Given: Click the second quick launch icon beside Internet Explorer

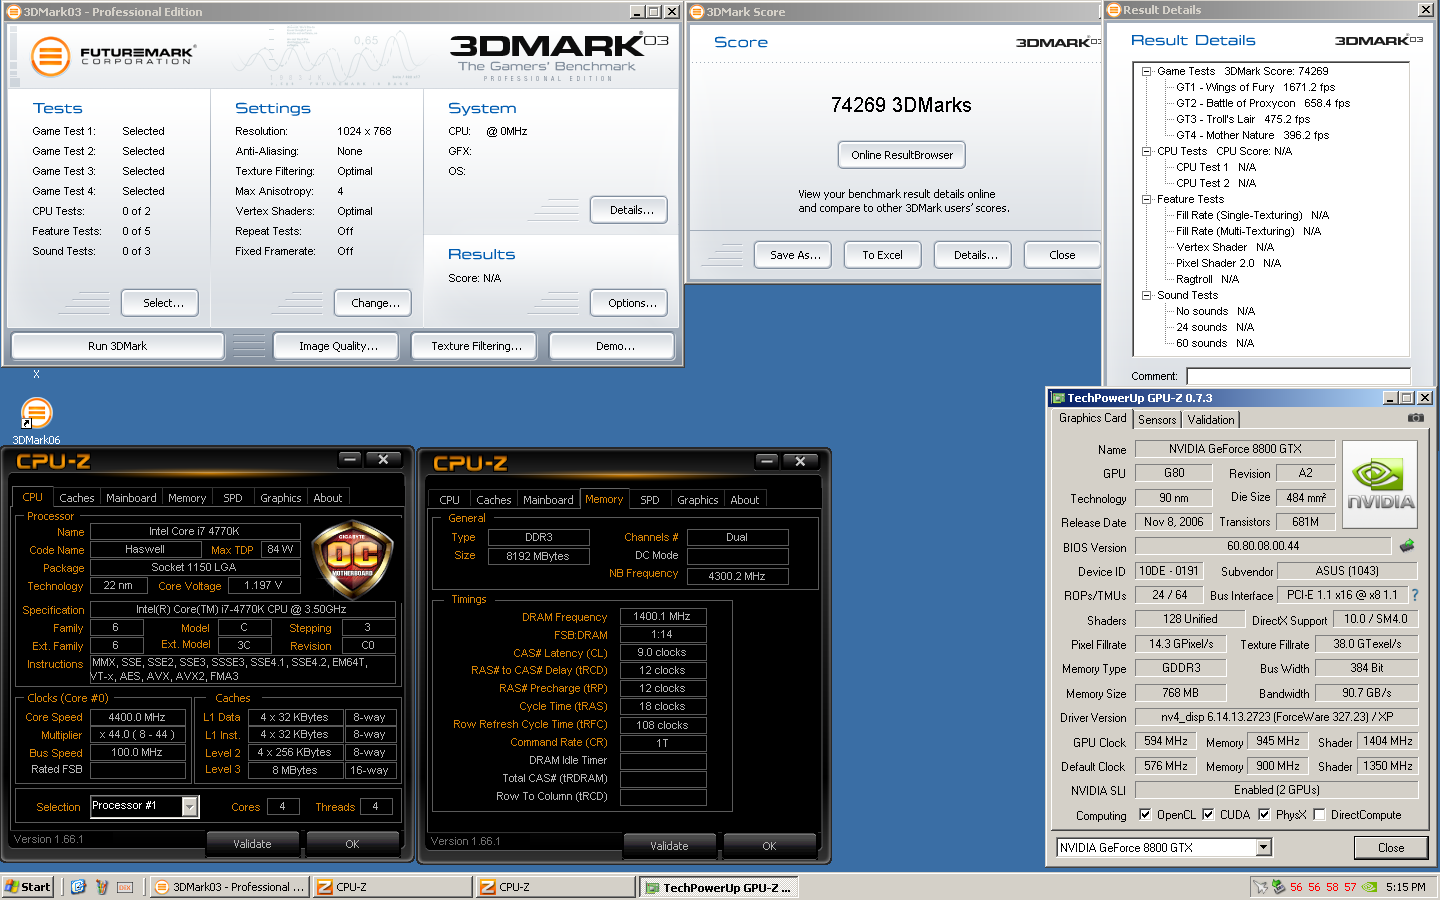Looking at the screenshot, I should pos(101,887).
